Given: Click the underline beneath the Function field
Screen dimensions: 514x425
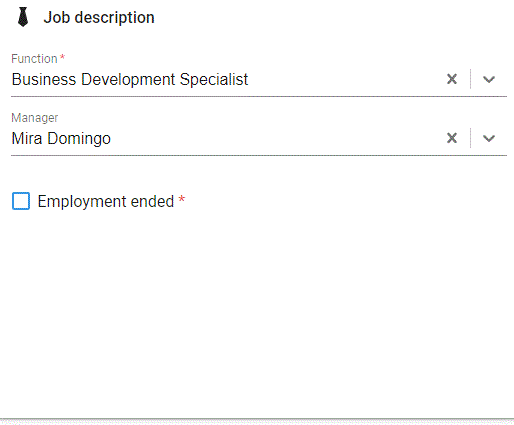Looking at the screenshot, I should tap(259, 97).
